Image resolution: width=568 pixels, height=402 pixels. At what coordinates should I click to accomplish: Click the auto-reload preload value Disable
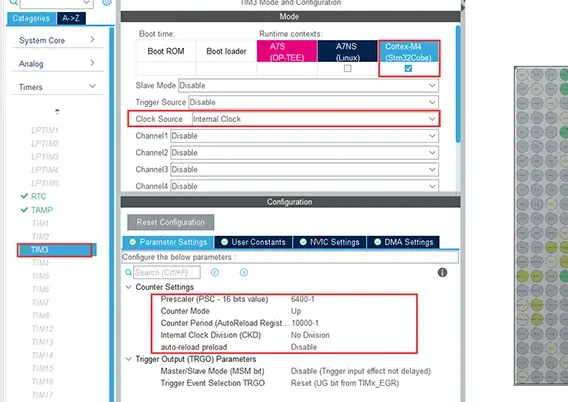304,347
